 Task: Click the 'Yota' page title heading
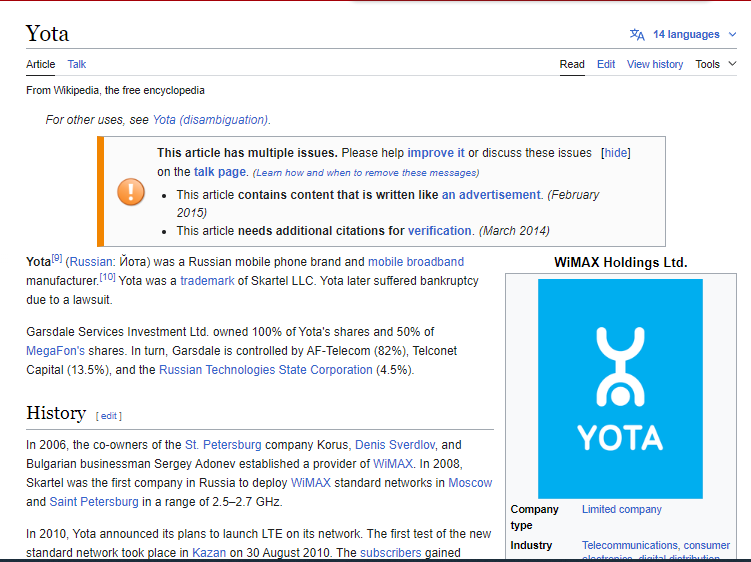[47, 34]
